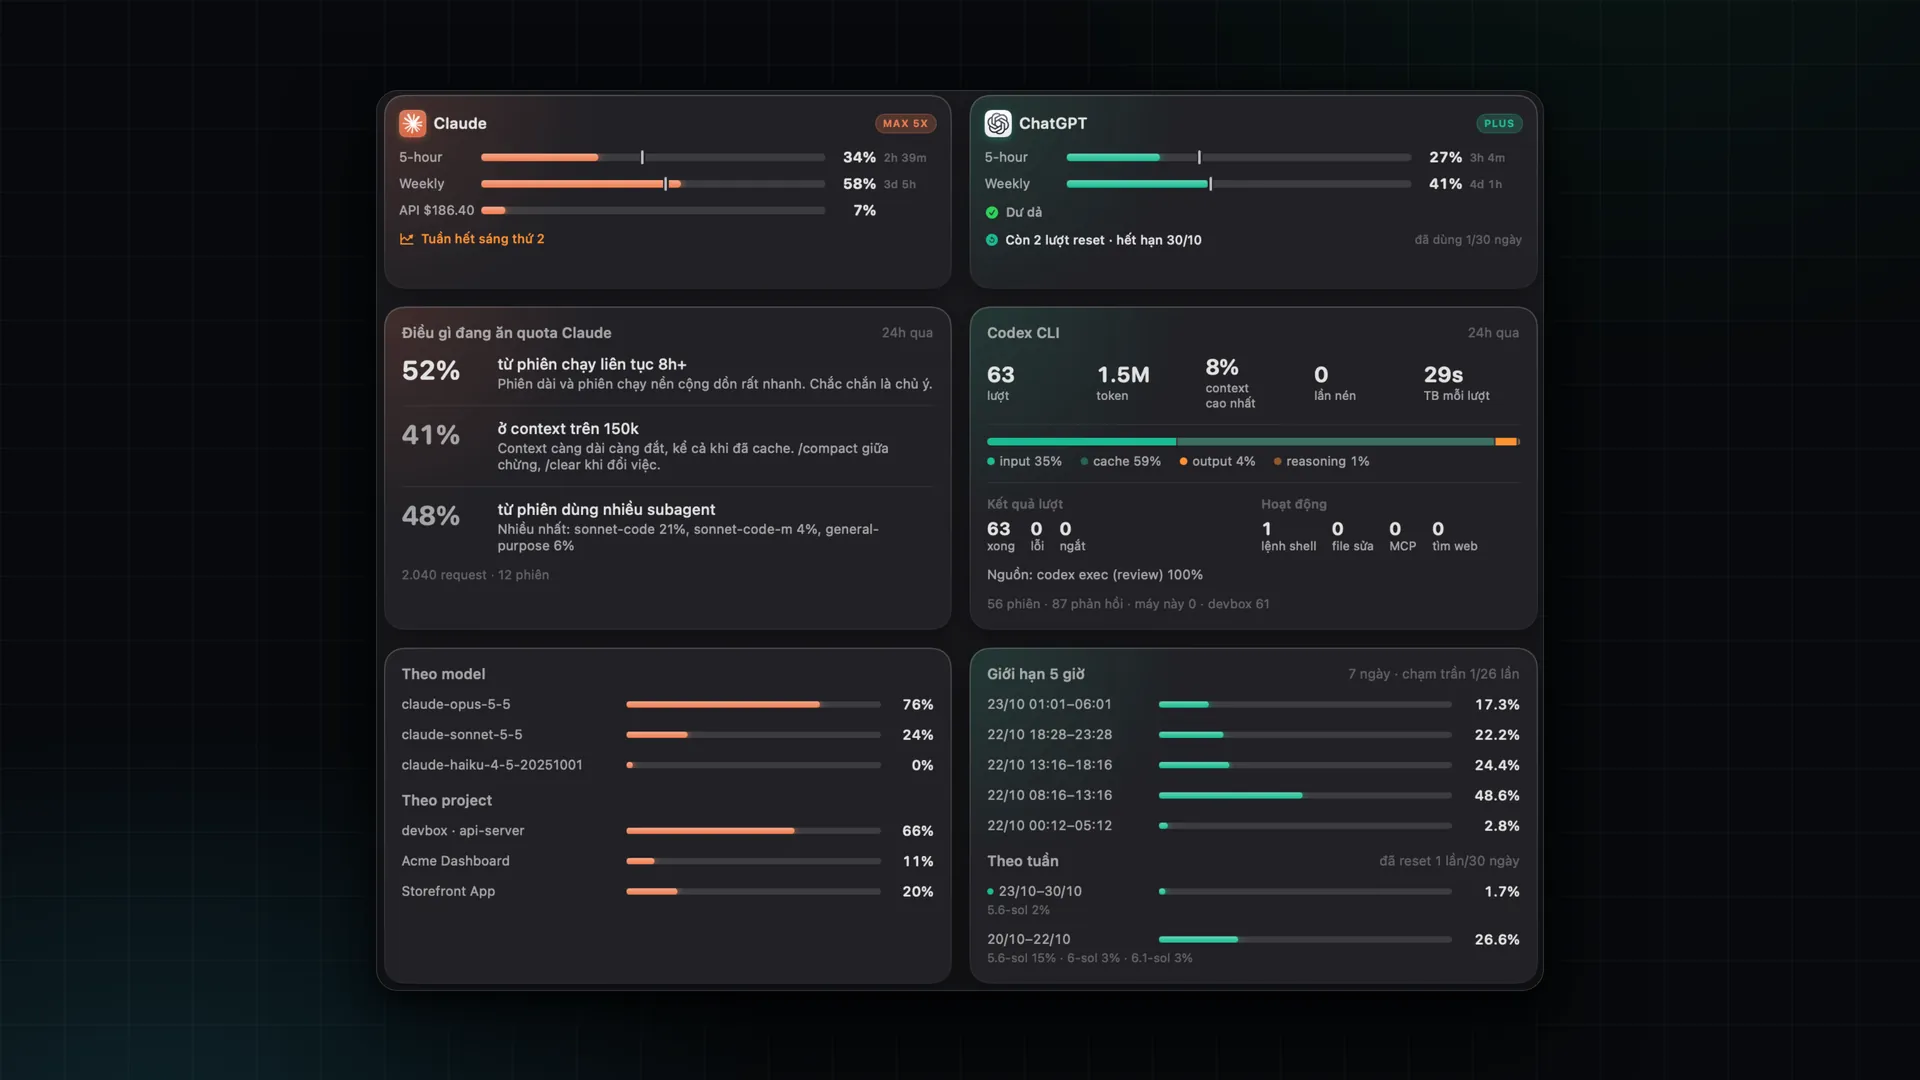Click the "22/10 00:12–05:12" window row
The image size is (1920, 1080).
(1253, 826)
